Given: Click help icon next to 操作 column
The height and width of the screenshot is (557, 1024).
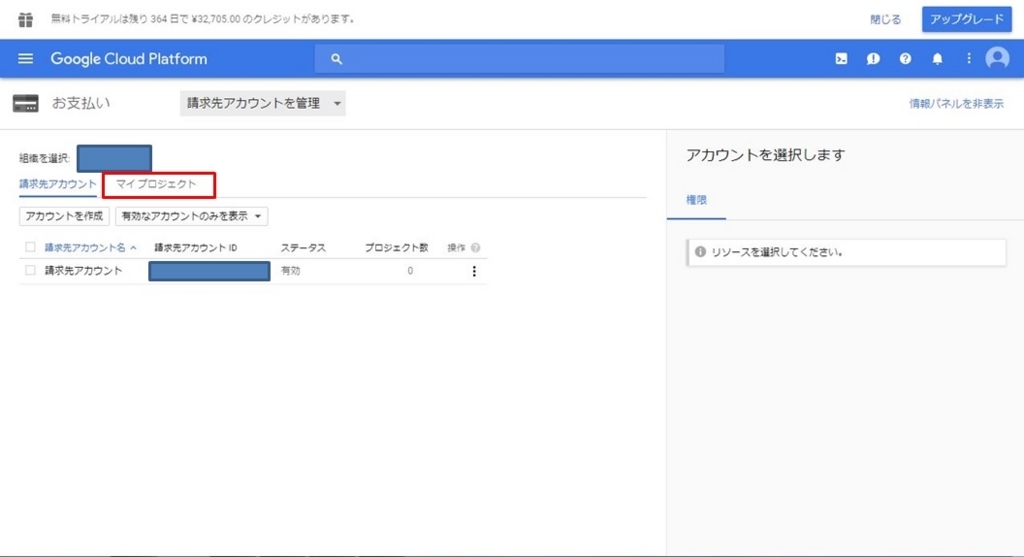Looking at the screenshot, I should 475,247.
